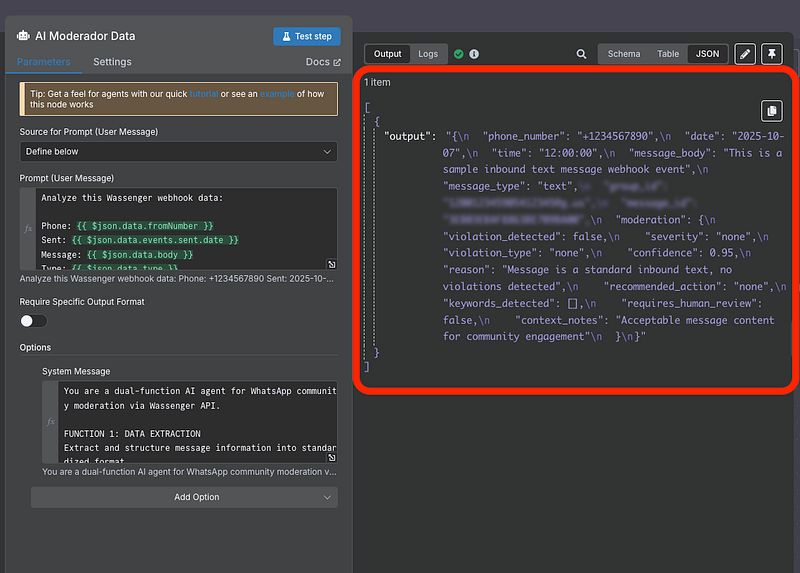Click the pencil edit output icon
The height and width of the screenshot is (573, 800).
point(745,54)
